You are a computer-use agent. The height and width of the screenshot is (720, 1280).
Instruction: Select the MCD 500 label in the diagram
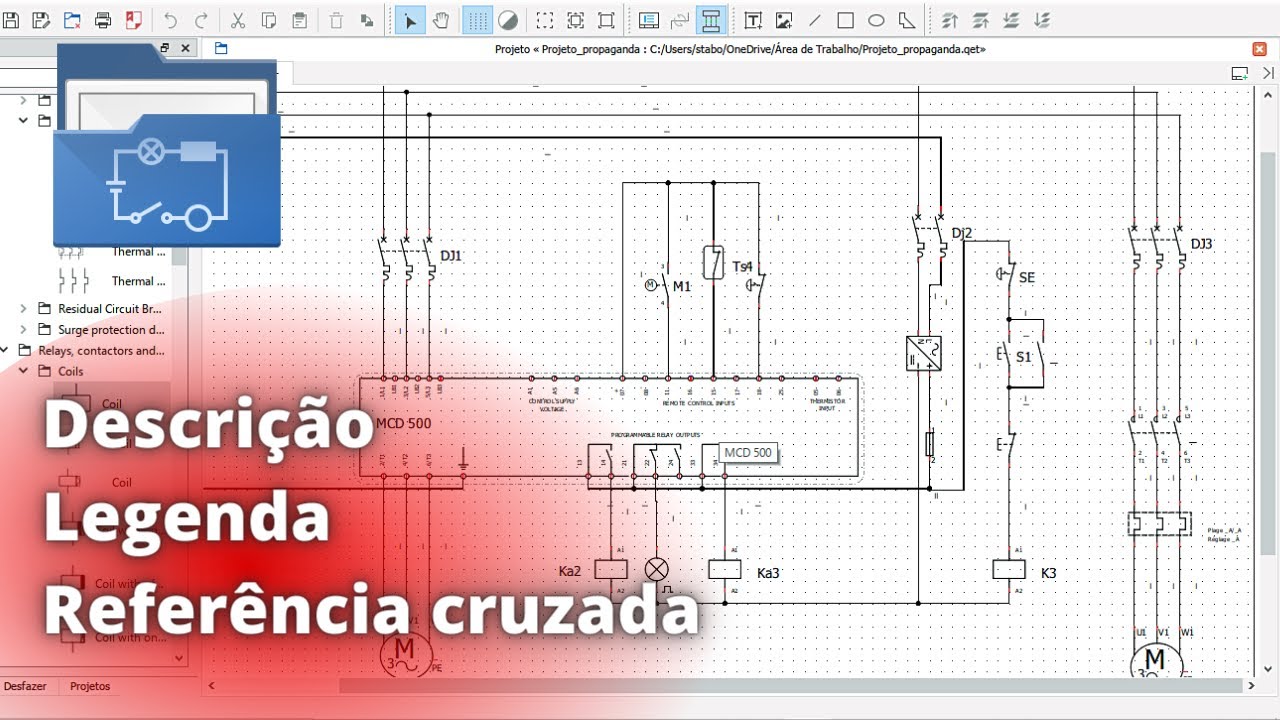404,423
